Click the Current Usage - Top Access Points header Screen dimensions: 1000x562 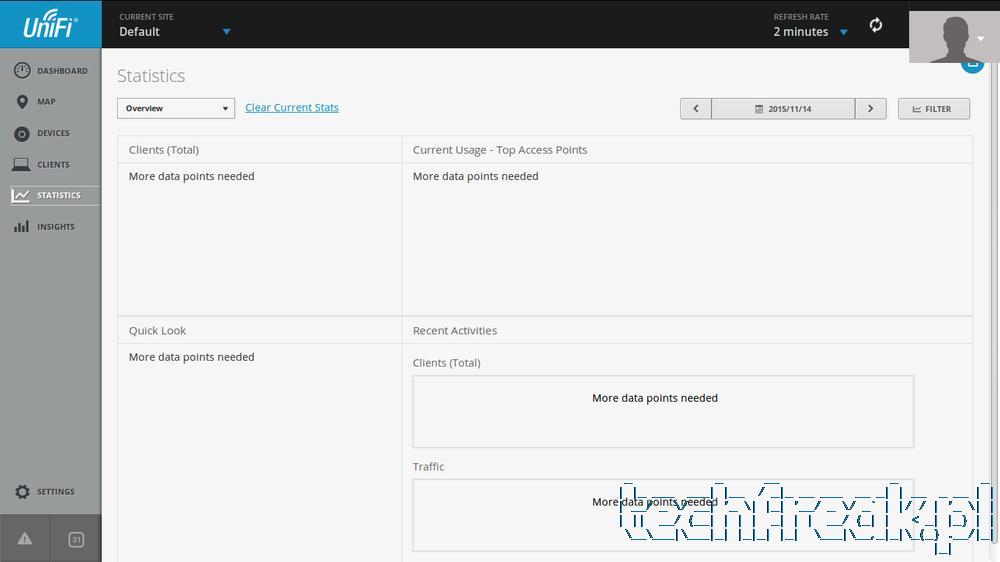tap(500, 150)
